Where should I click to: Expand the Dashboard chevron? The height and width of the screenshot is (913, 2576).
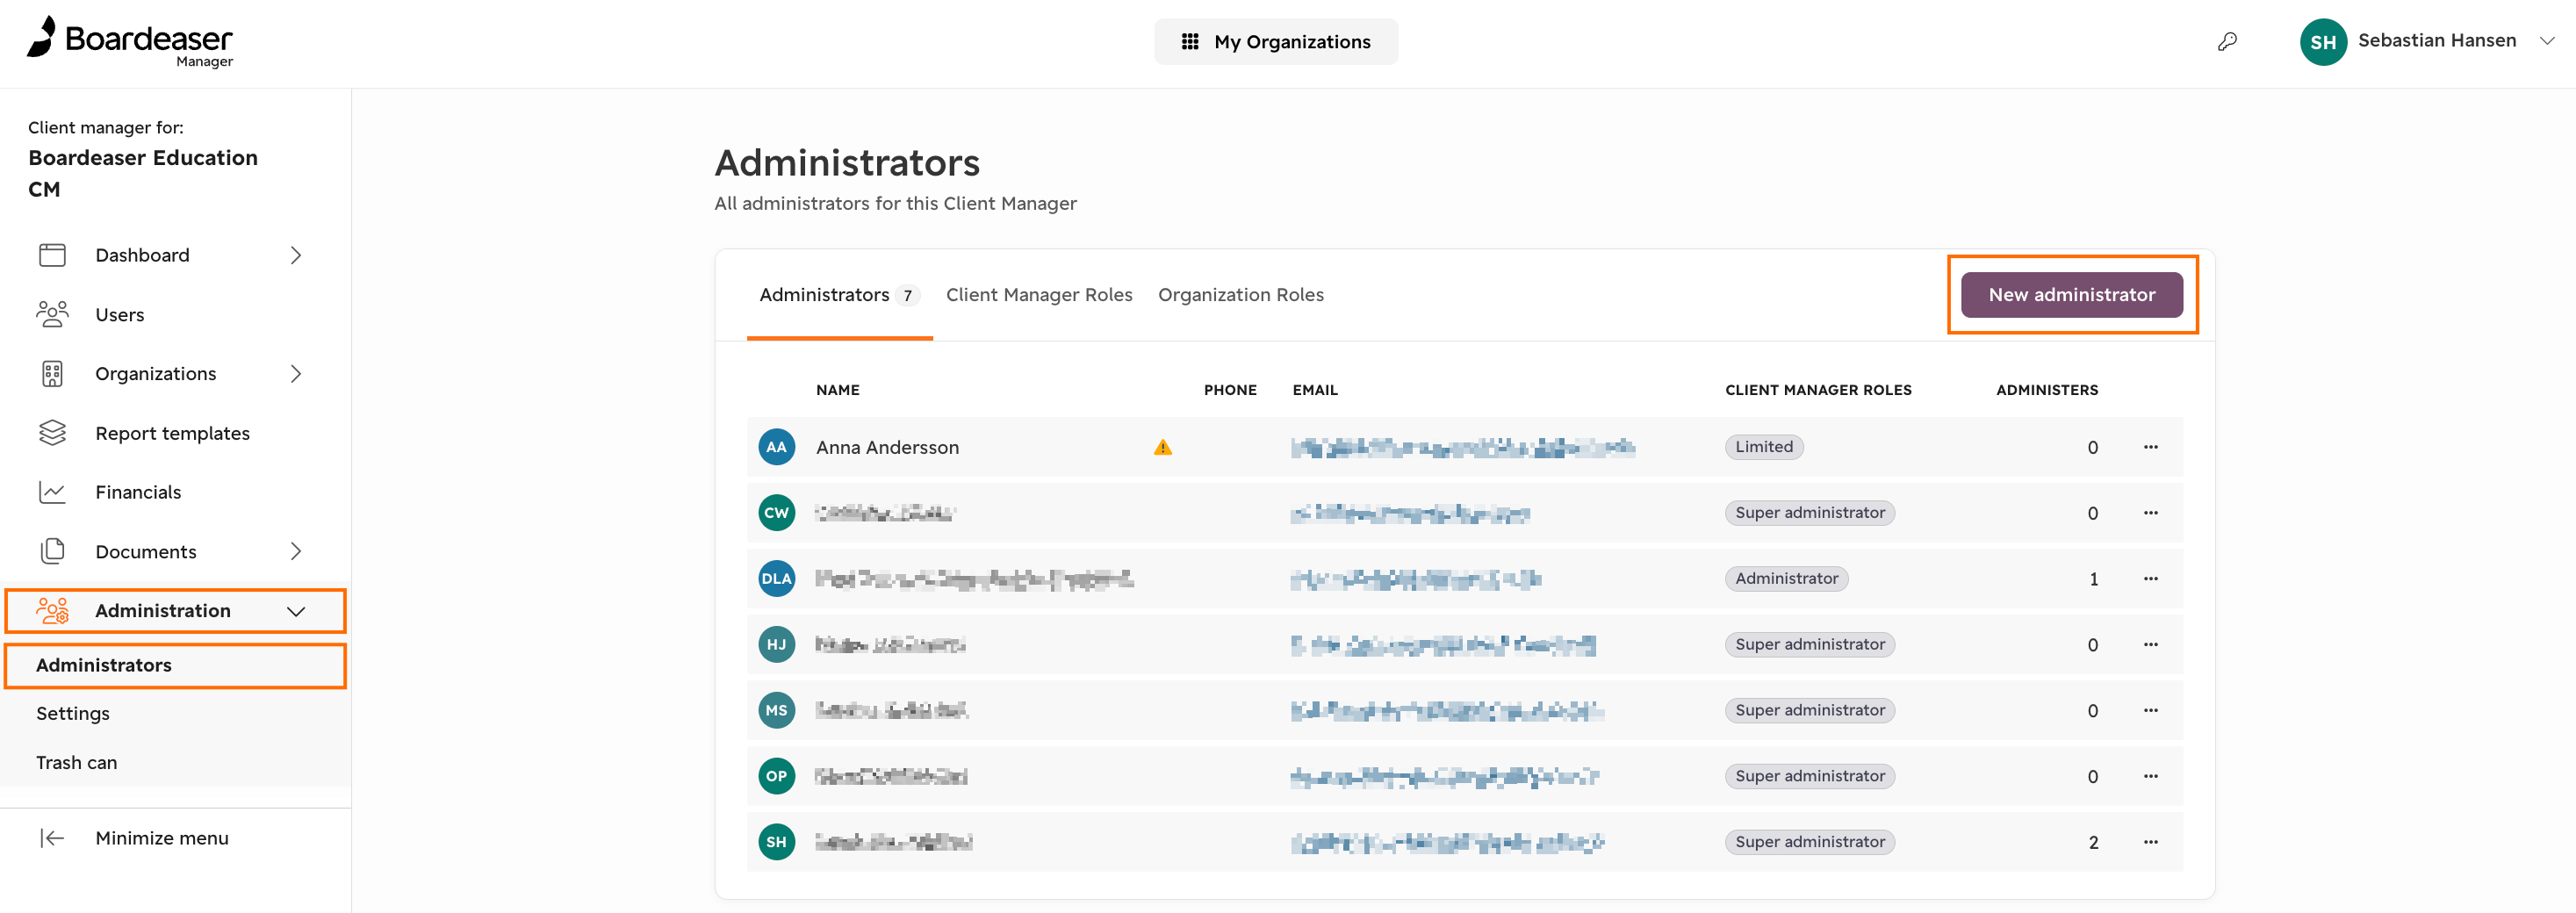pyautogui.click(x=296, y=255)
